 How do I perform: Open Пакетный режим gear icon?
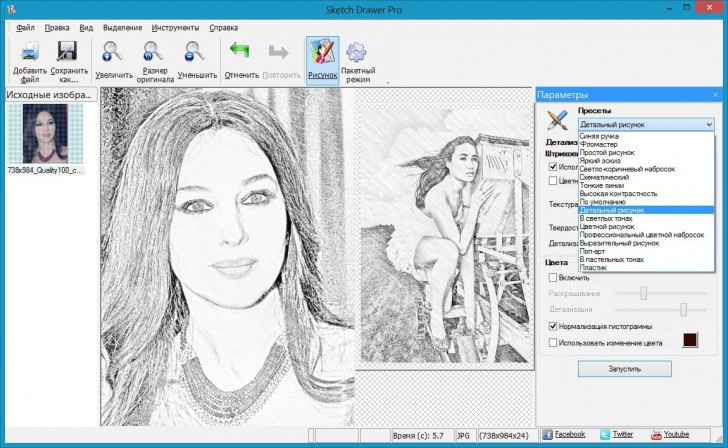coord(357,52)
